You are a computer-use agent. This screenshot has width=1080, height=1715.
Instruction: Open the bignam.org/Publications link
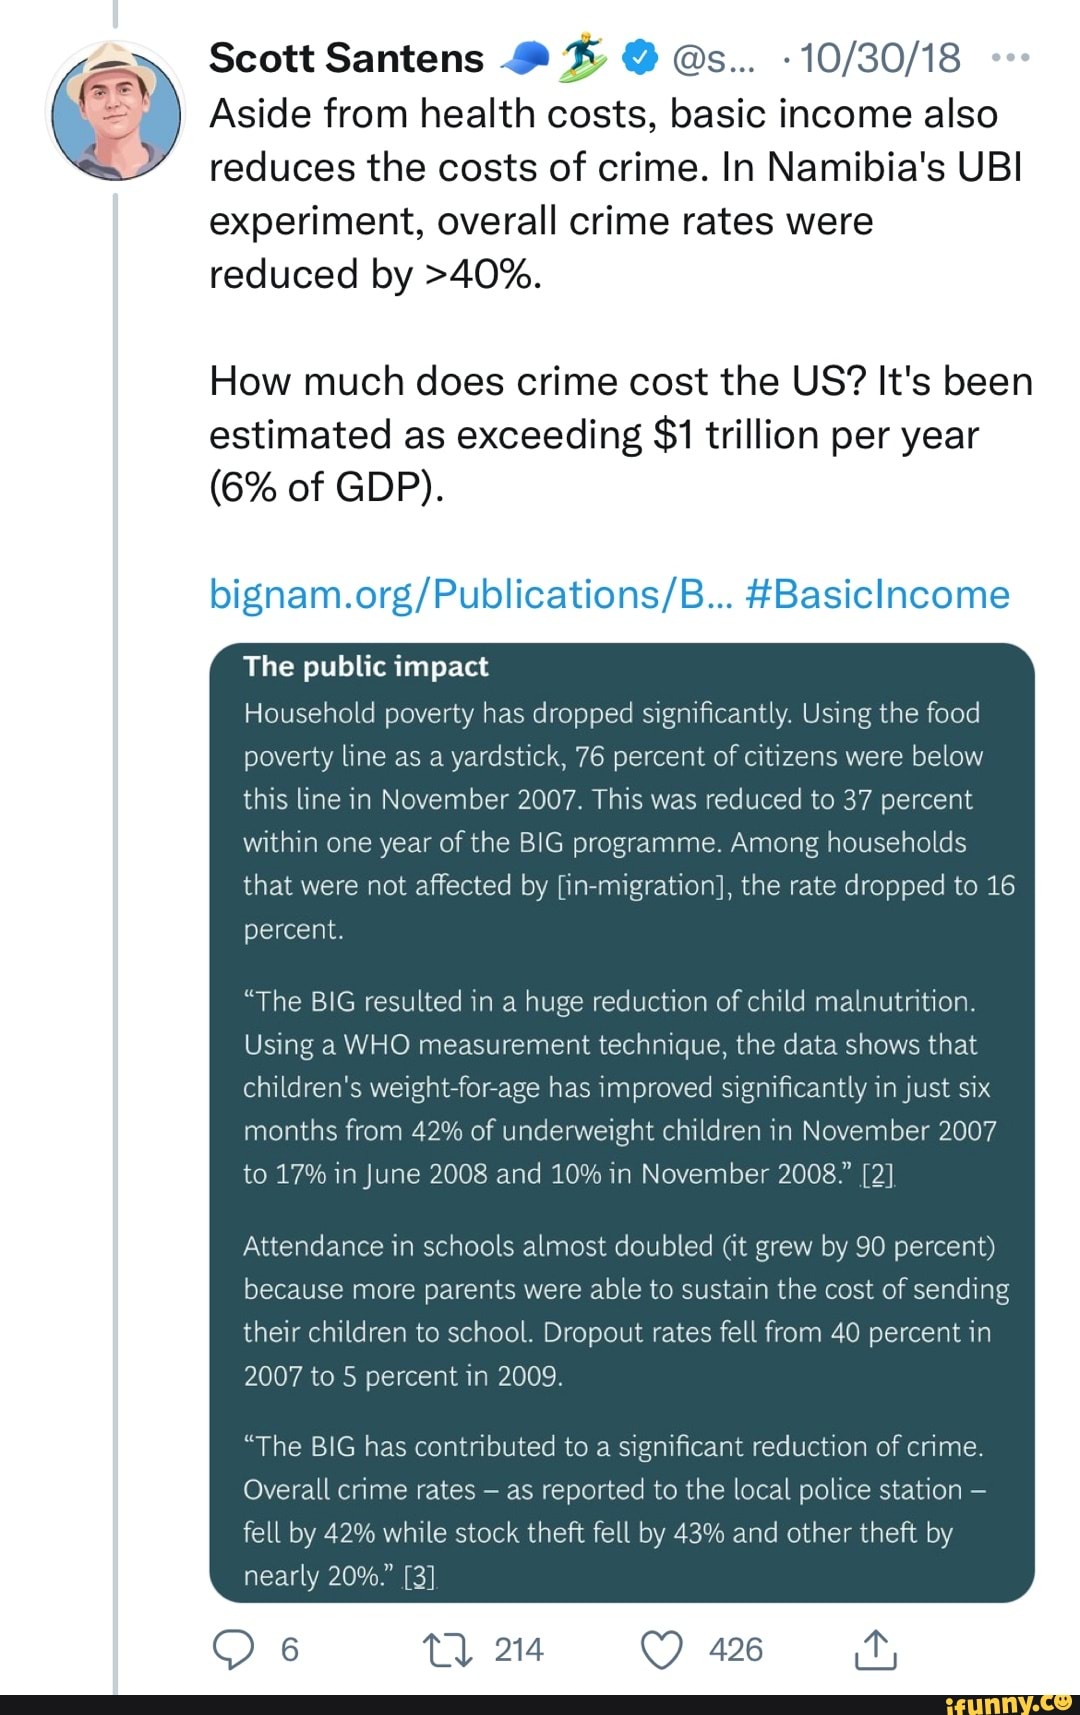[472, 594]
